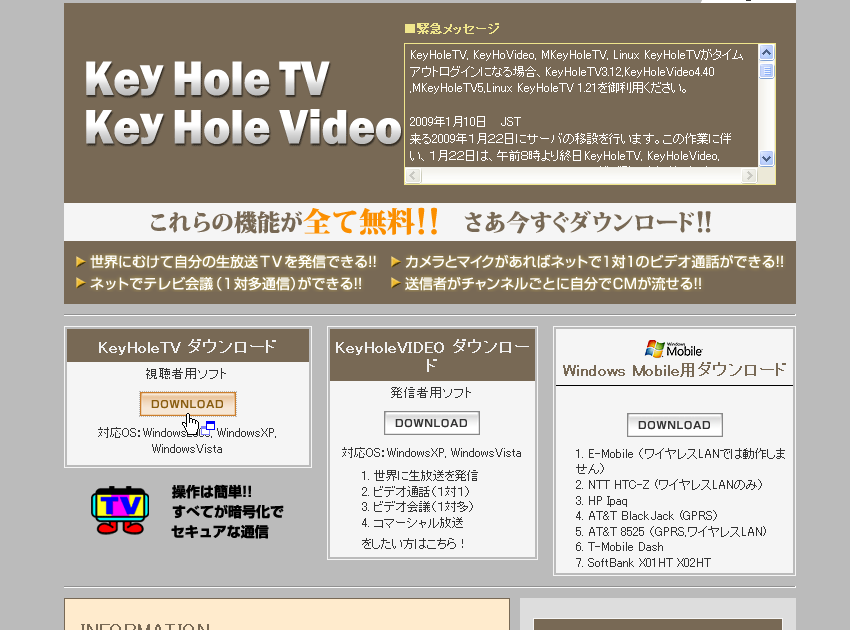The image size is (850, 630).
Task: Click the vertical scrollbar thumb in message box
Action: point(766,71)
